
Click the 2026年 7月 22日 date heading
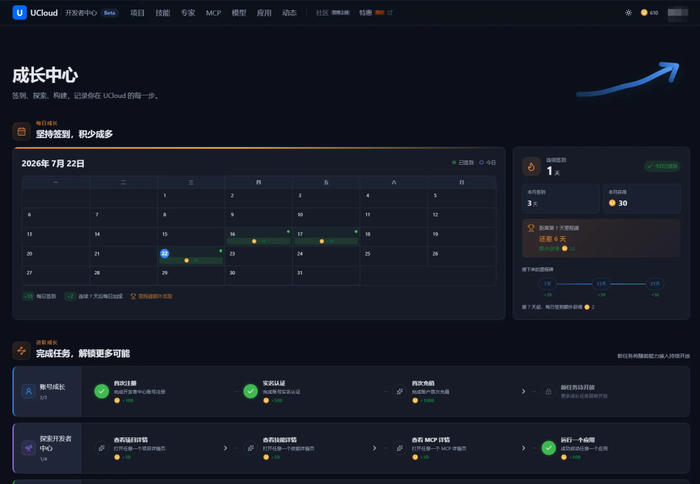coord(53,163)
